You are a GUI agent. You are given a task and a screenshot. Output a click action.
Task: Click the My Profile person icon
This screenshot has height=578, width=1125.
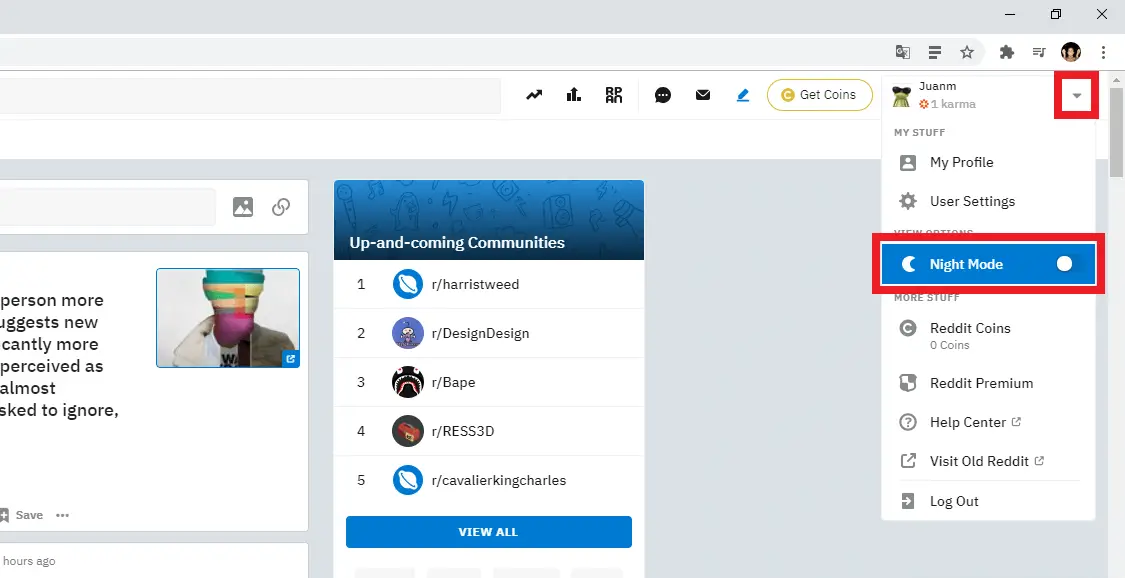908,163
